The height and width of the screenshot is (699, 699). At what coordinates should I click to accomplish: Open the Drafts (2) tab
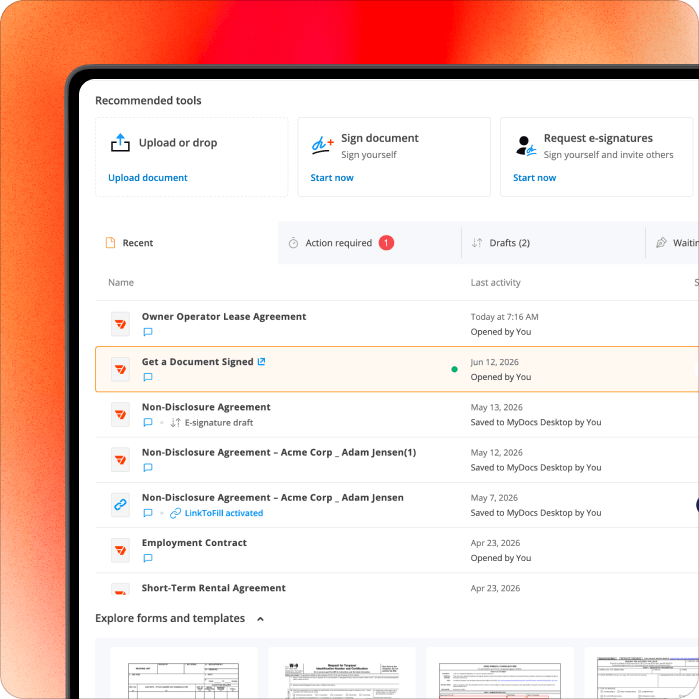(553, 243)
